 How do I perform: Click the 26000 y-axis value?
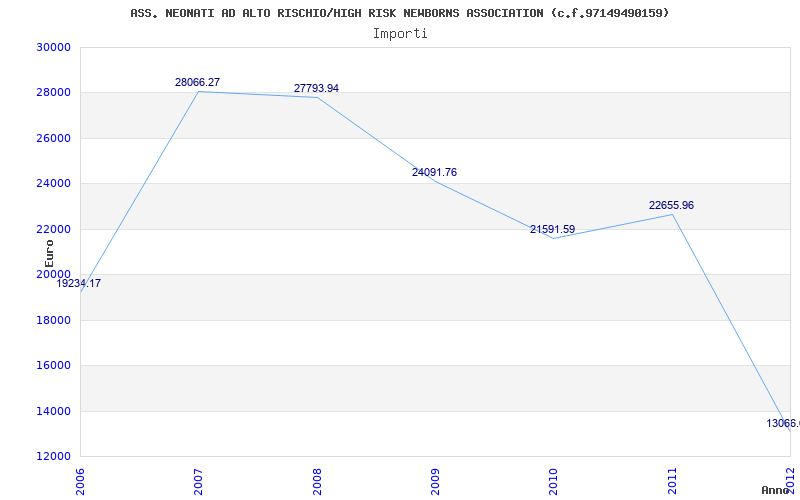(53, 139)
